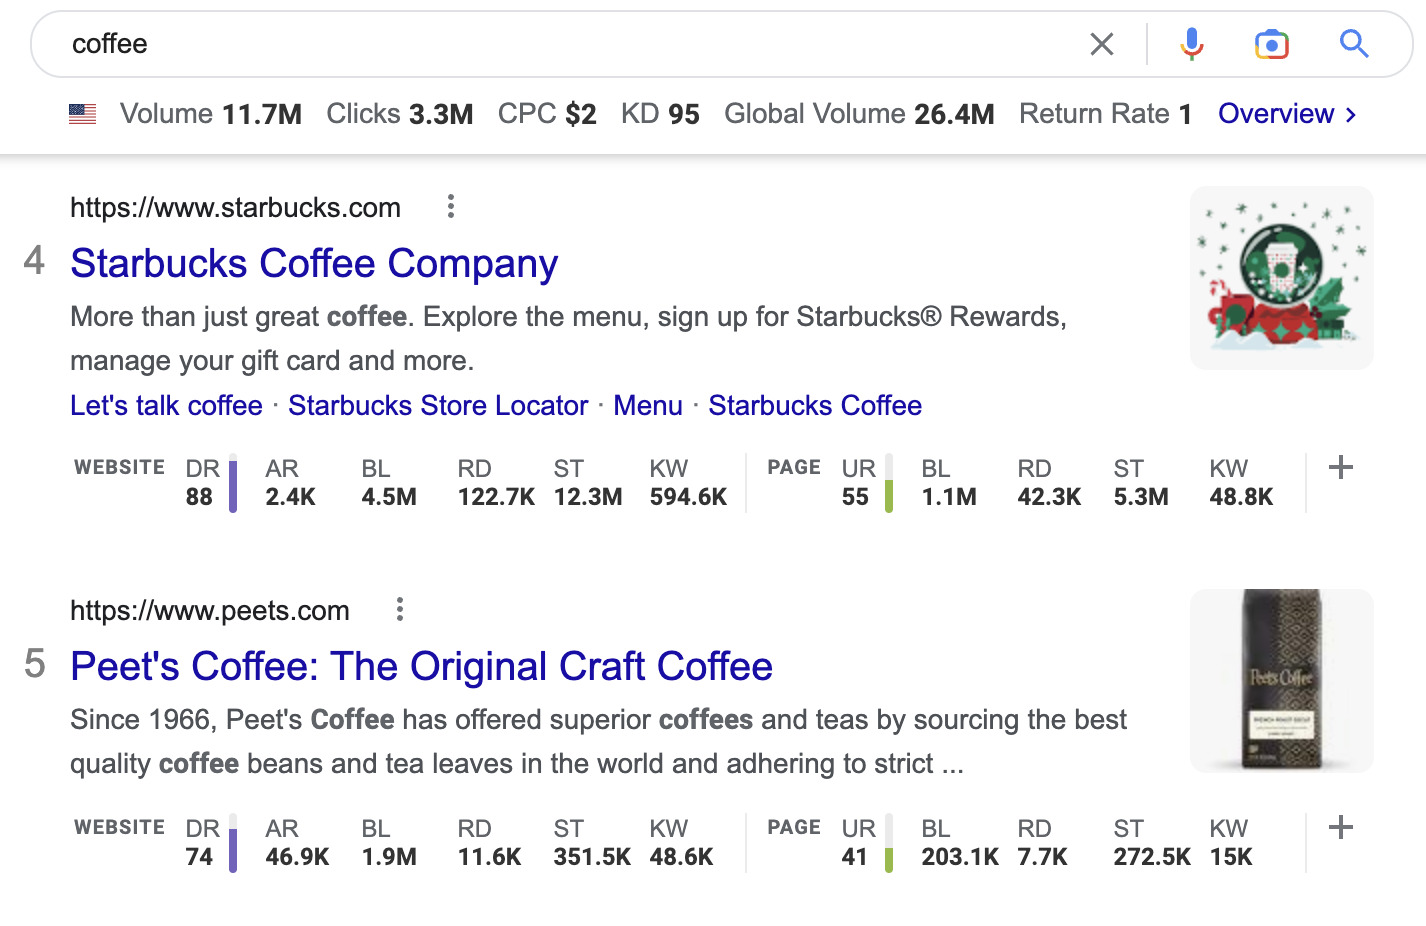Click the US flag country icon

point(83,113)
